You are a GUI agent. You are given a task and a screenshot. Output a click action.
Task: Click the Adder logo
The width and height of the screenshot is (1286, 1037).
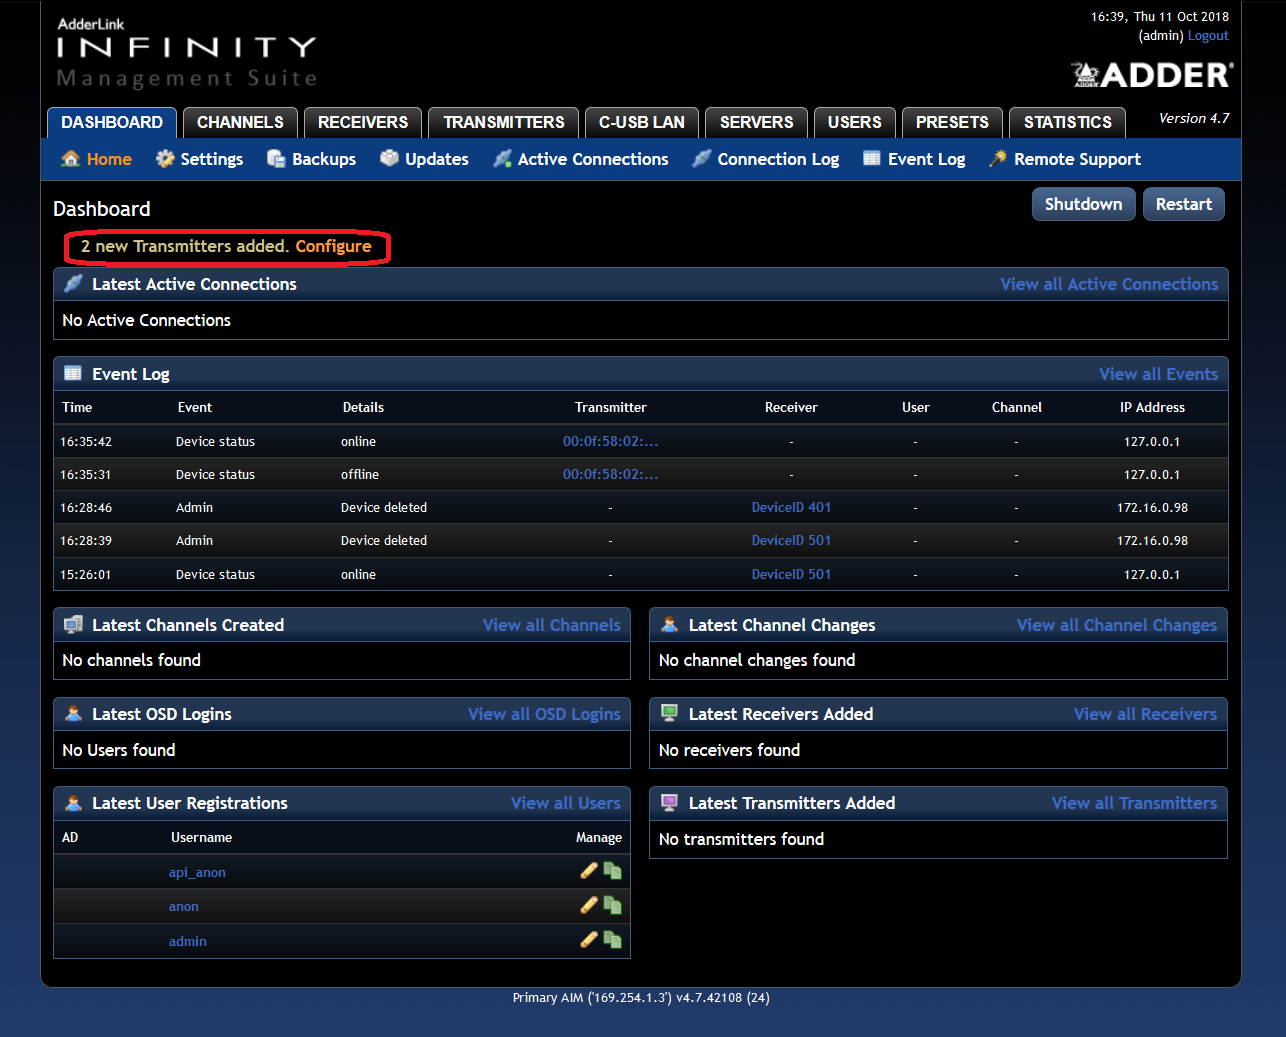(1152, 75)
